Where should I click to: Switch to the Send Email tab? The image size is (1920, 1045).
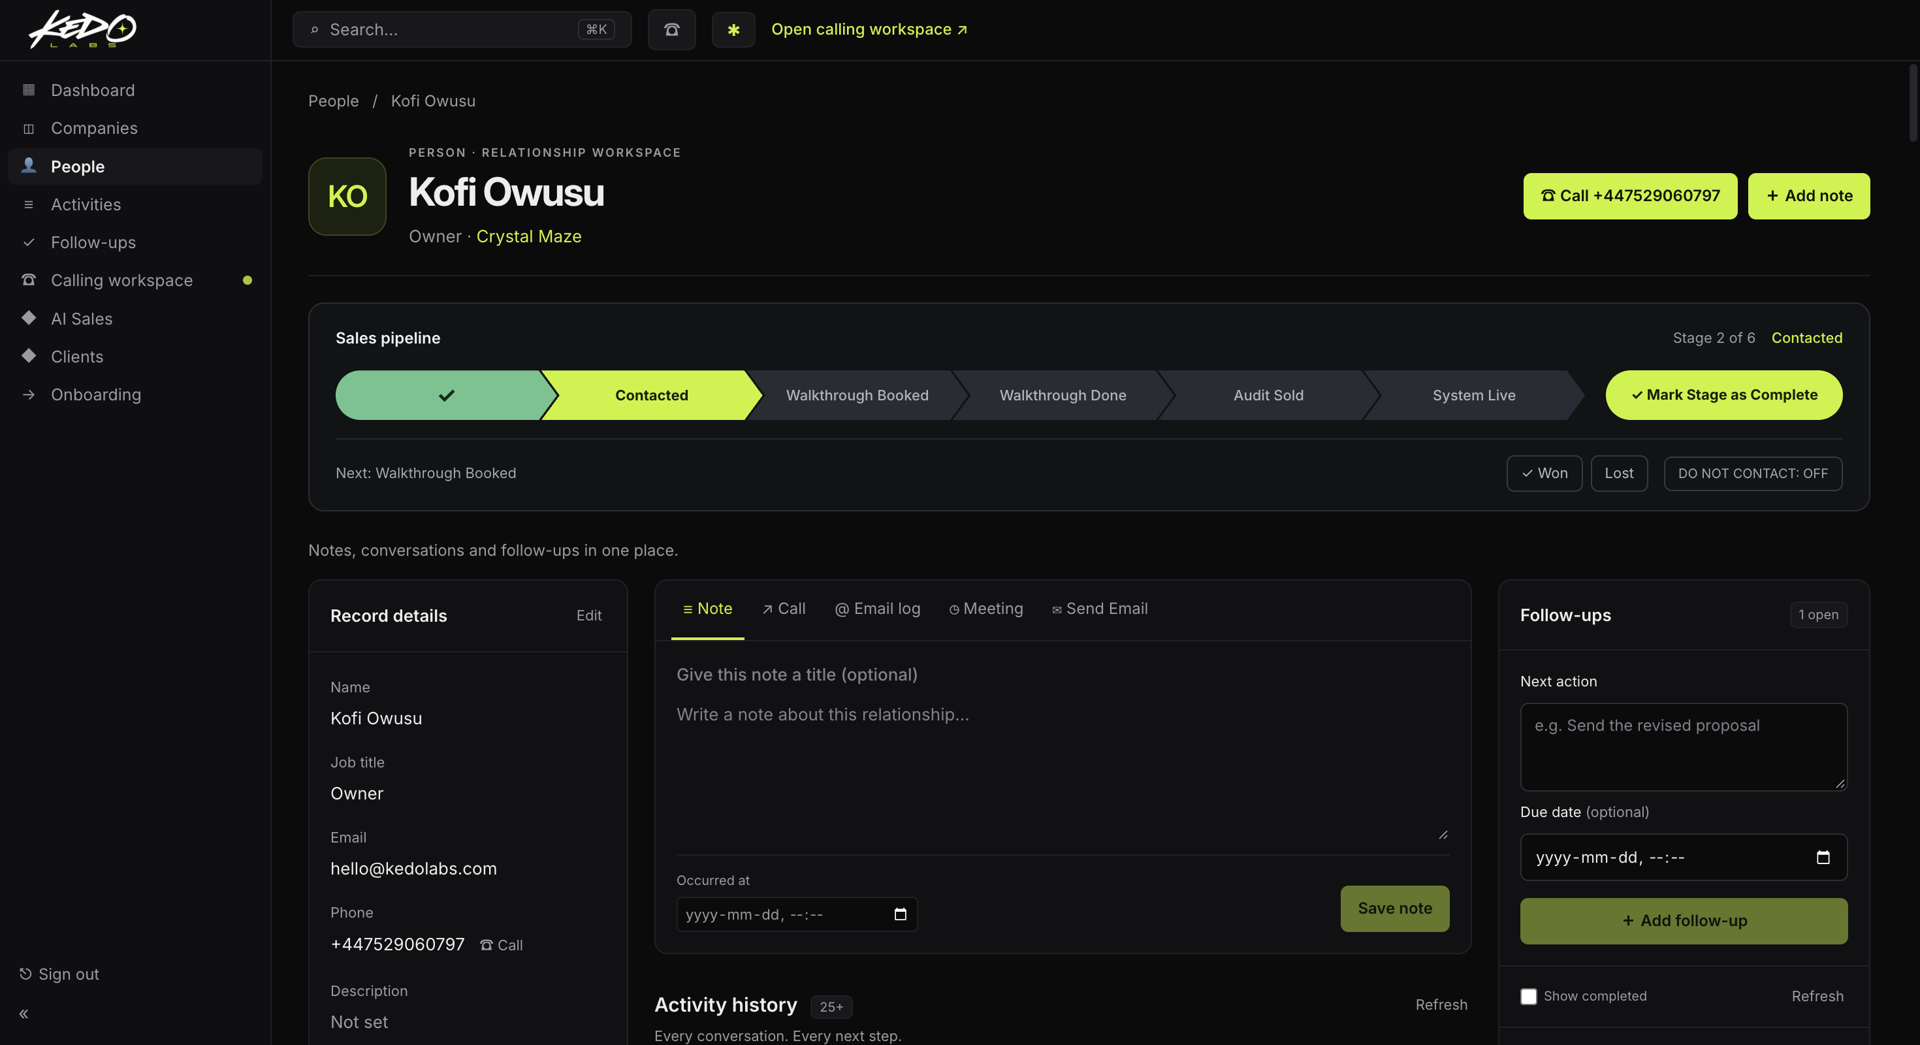pos(1099,609)
